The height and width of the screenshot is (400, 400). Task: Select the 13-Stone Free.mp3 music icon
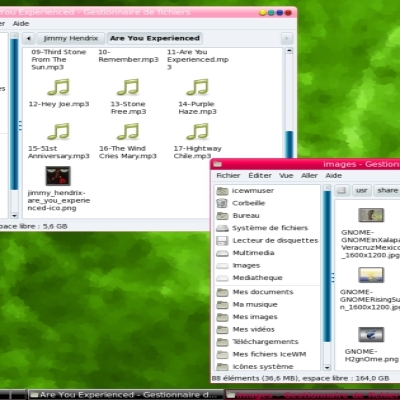point(128,87)
